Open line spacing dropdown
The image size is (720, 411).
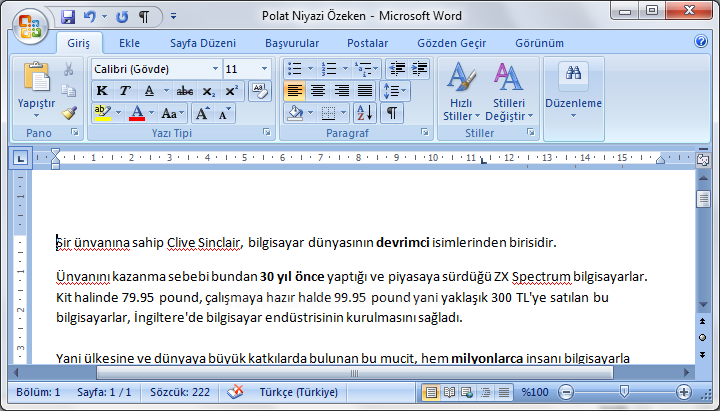[x=394, y=91]
